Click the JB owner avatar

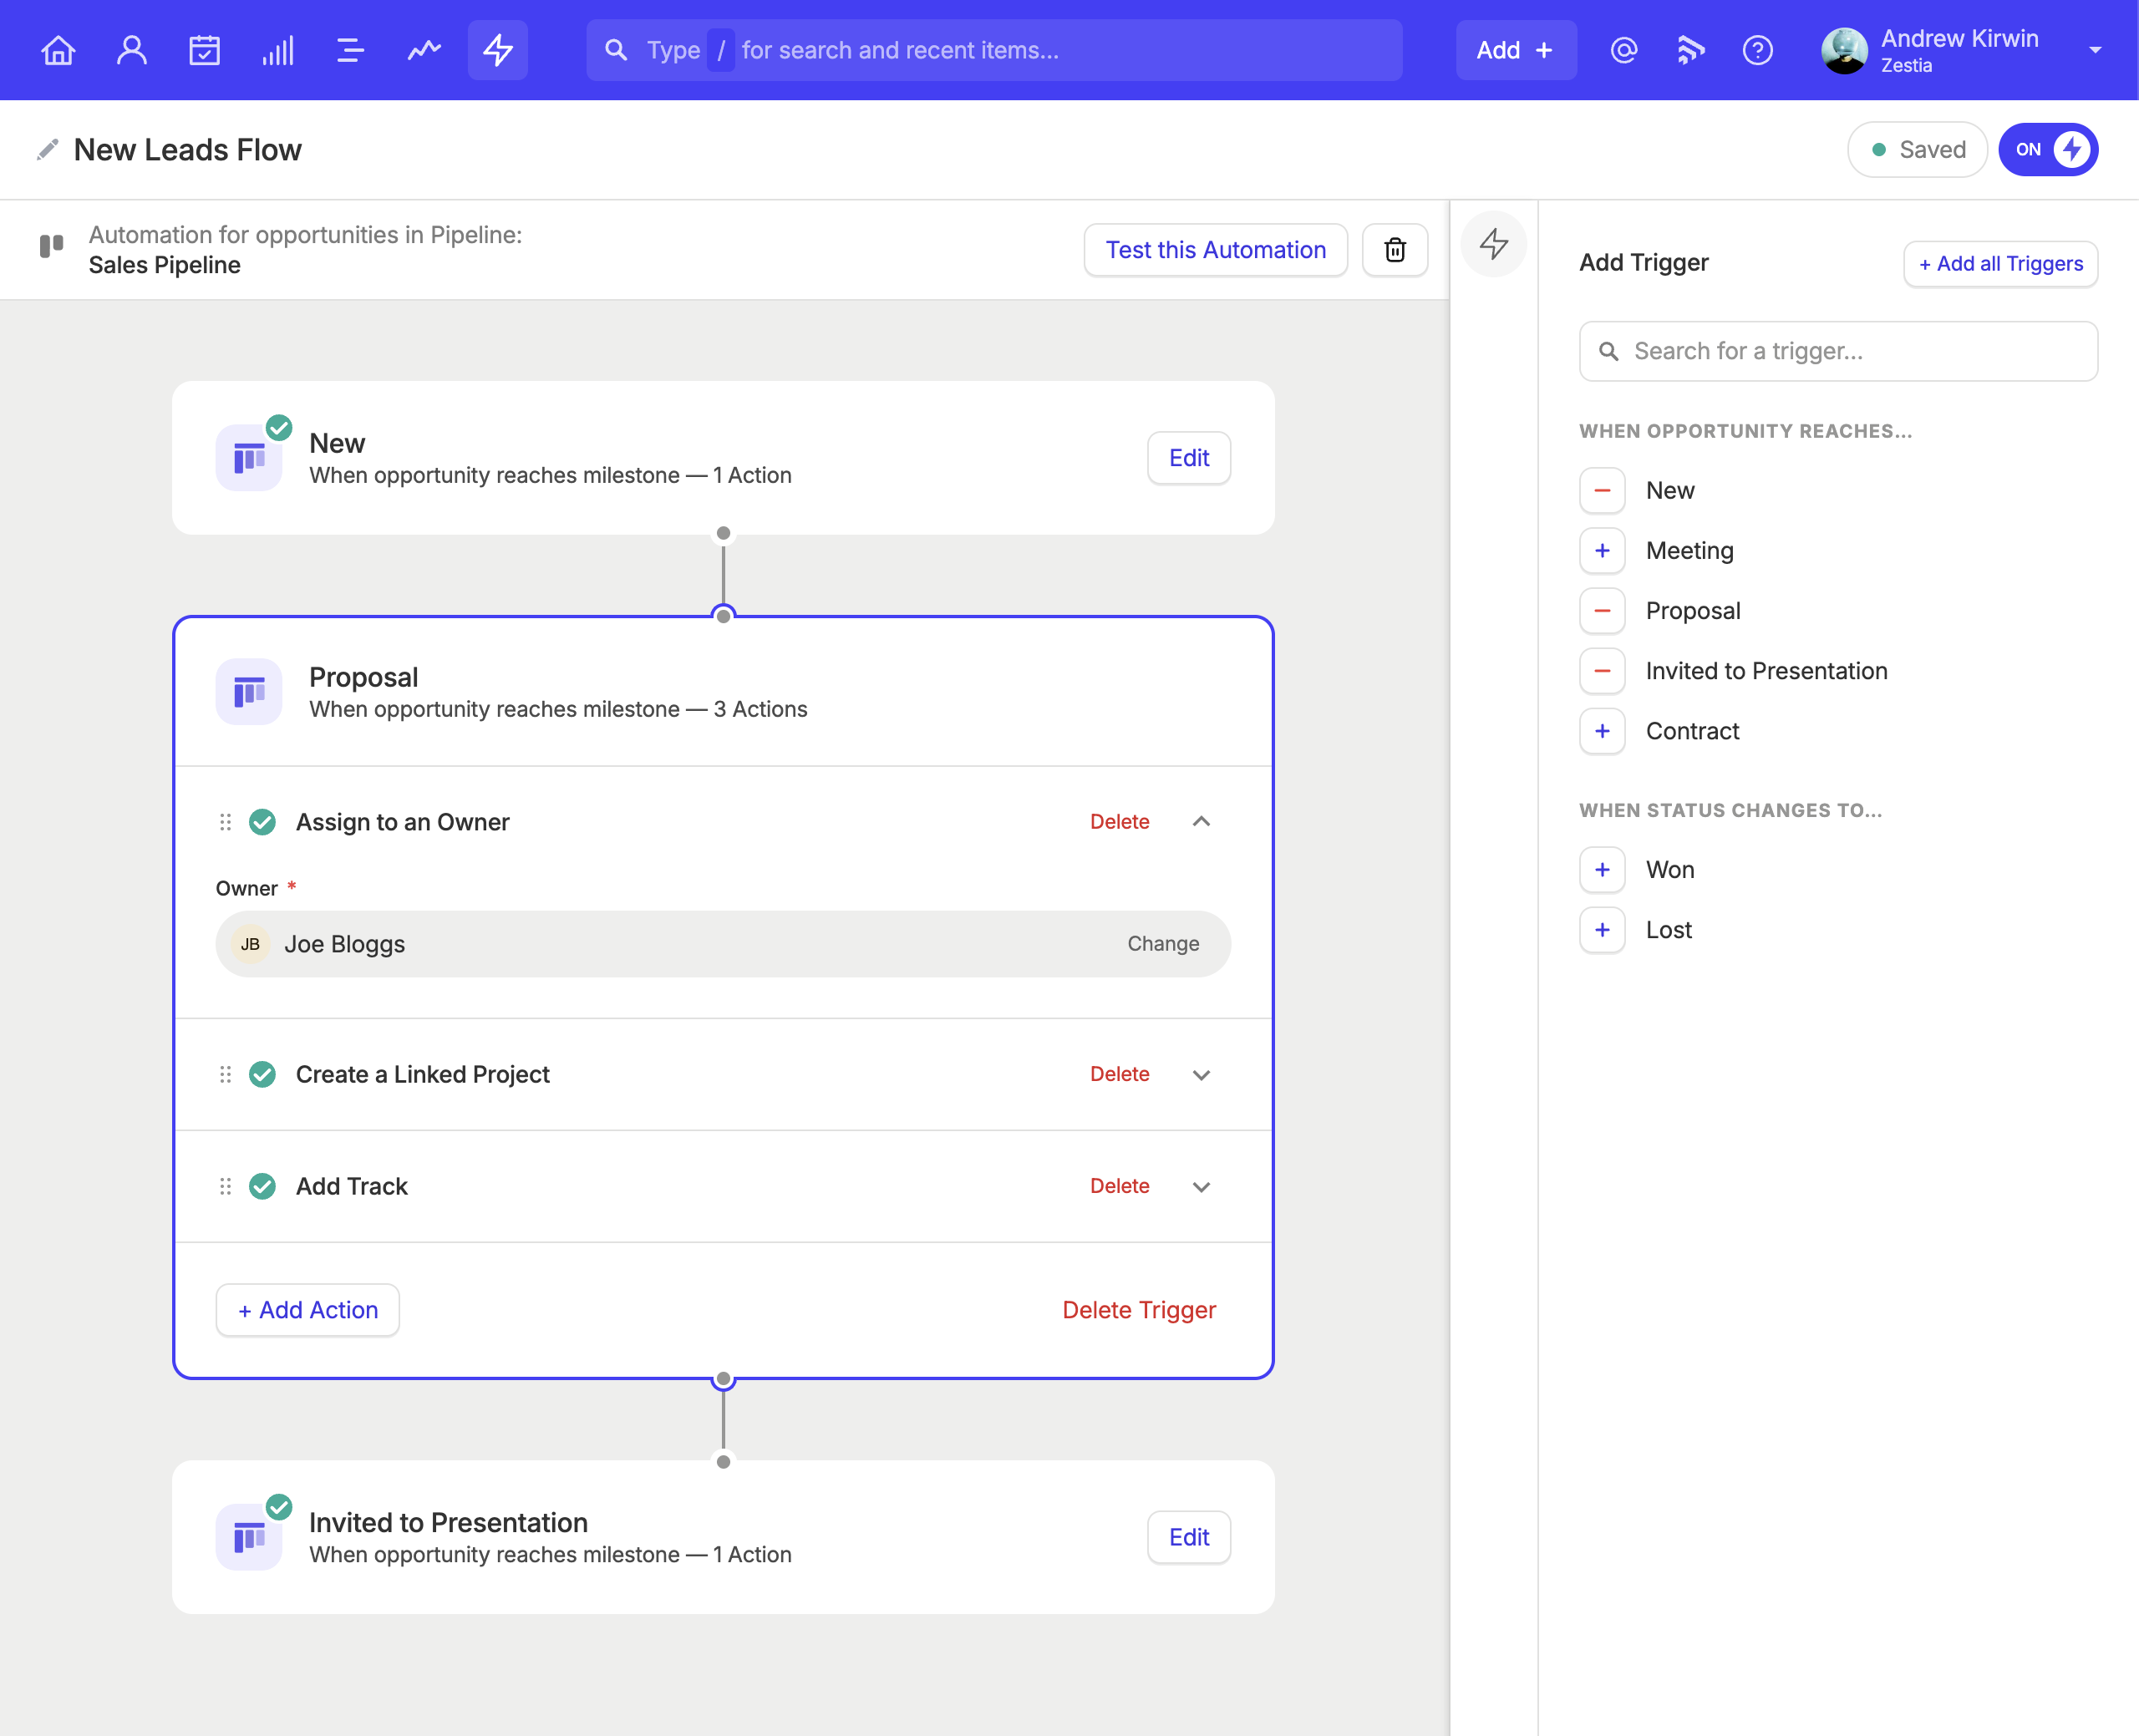(250, 944)
